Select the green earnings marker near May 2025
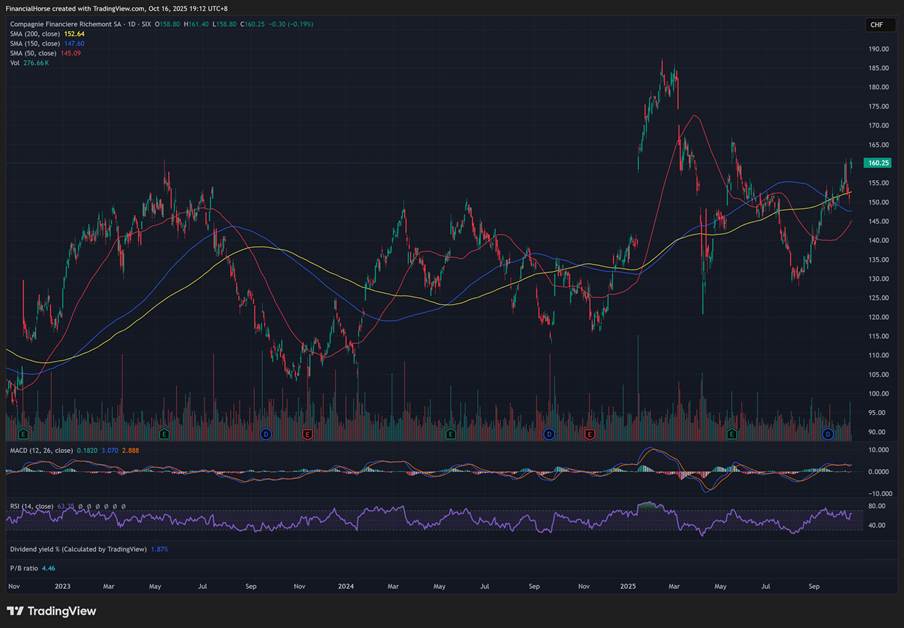The width and height of the screenshot is (904, 628). click(732, 434)
